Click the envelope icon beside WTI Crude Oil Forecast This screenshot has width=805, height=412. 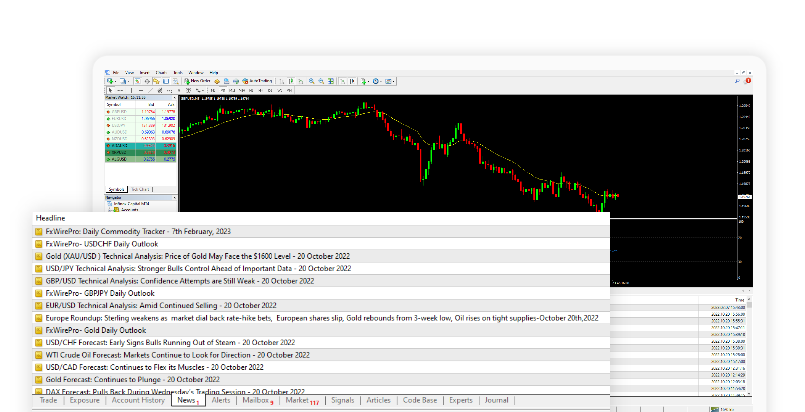[x=39, y=355]
